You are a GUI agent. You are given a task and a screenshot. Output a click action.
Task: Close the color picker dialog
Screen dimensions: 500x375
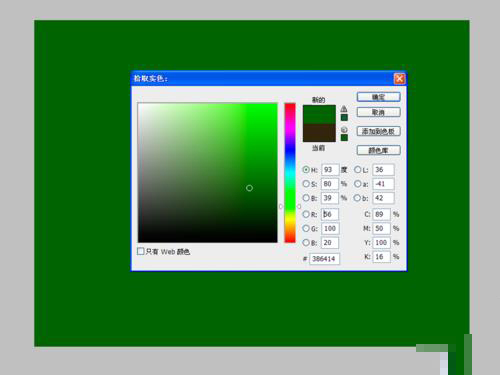(x=399, y=79)
